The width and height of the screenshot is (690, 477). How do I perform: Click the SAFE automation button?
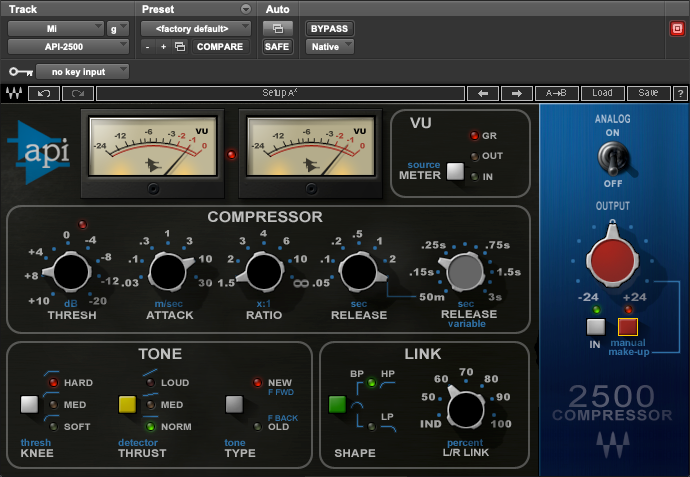click(x=277, y=47)
